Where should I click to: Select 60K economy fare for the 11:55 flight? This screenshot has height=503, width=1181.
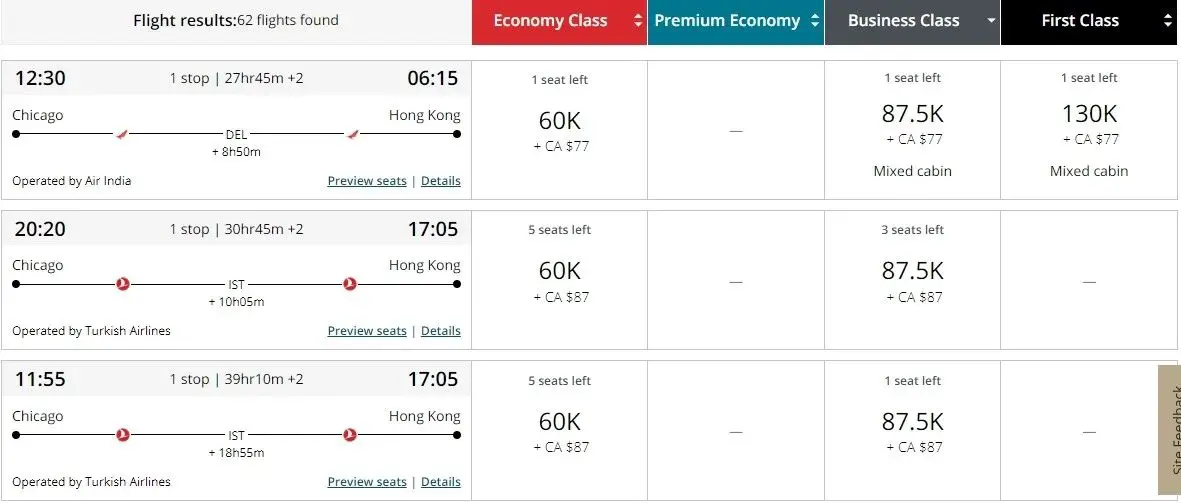click(560, 422)
